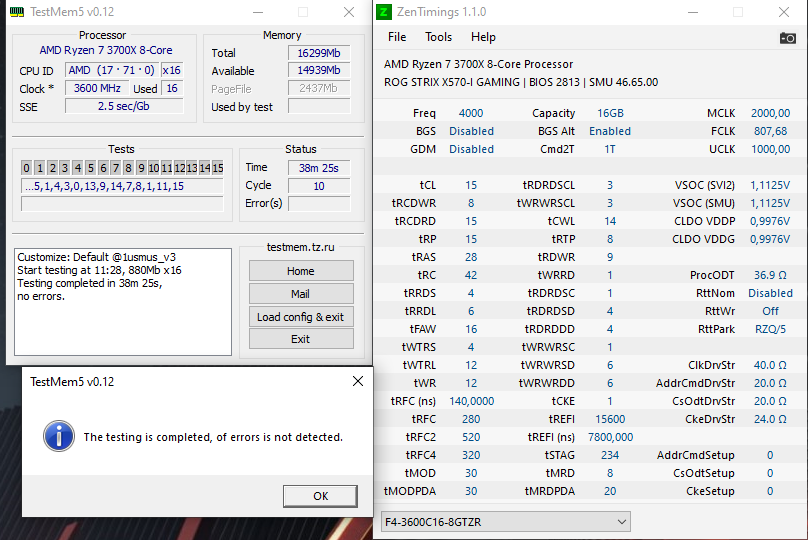Click the ROG STRIX X570-I GAMING BIOS line

coord(521,82)
